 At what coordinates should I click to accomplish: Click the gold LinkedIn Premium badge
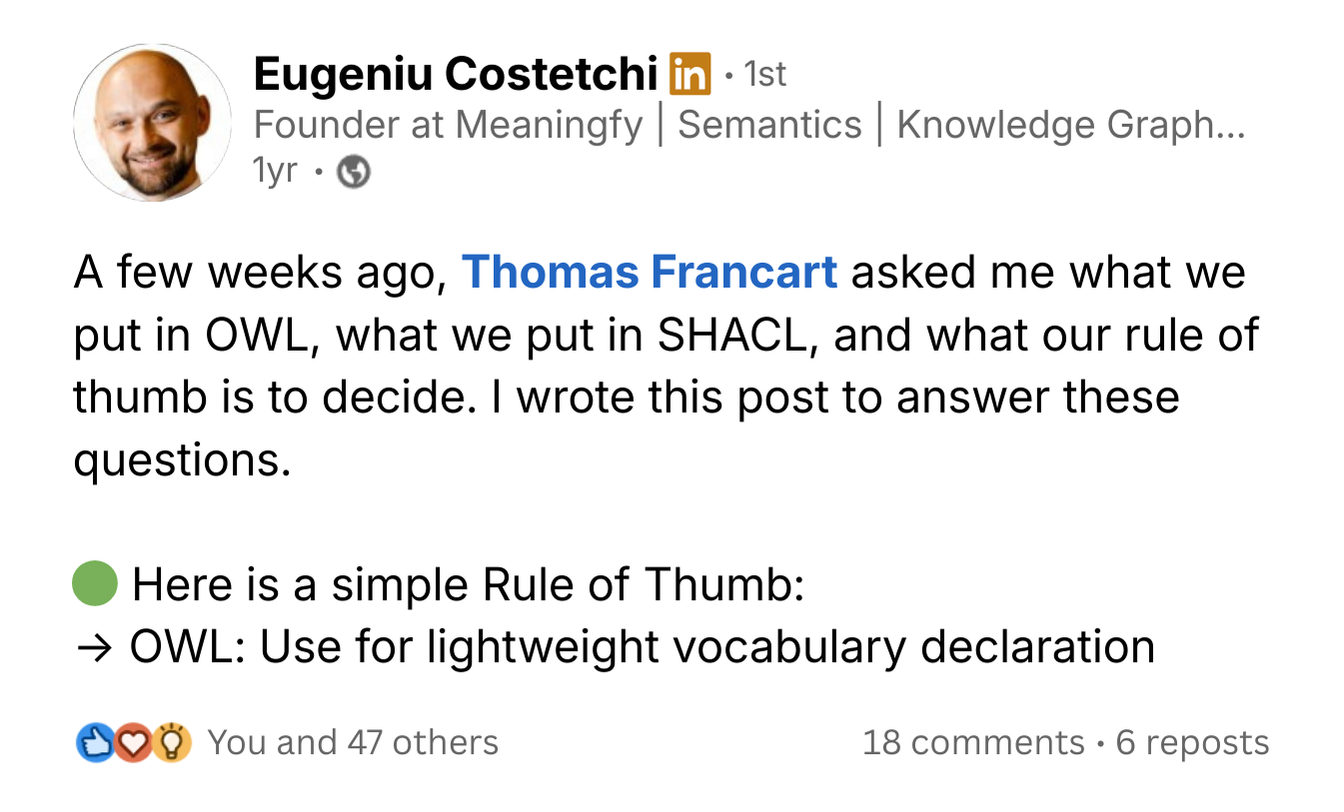(x=690, y=74)
